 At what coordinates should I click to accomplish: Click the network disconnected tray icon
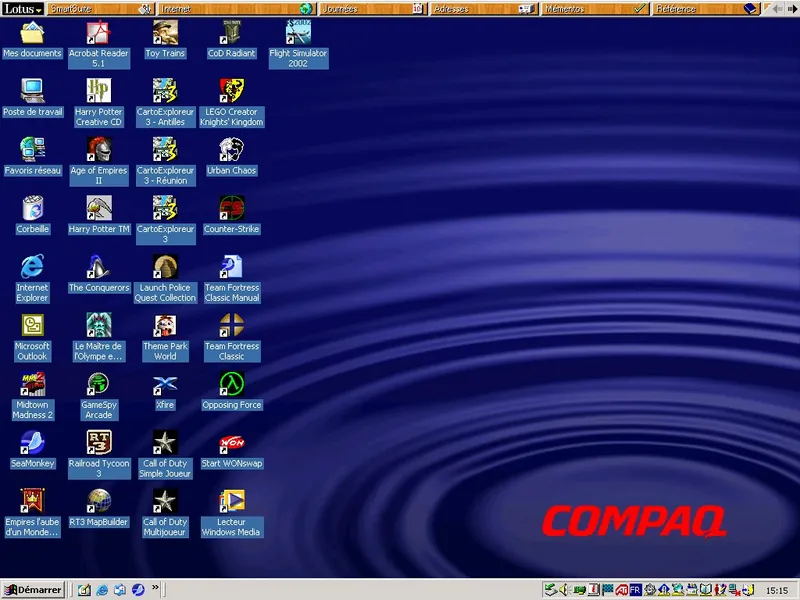pyautogui.click(x=735, y=590)
